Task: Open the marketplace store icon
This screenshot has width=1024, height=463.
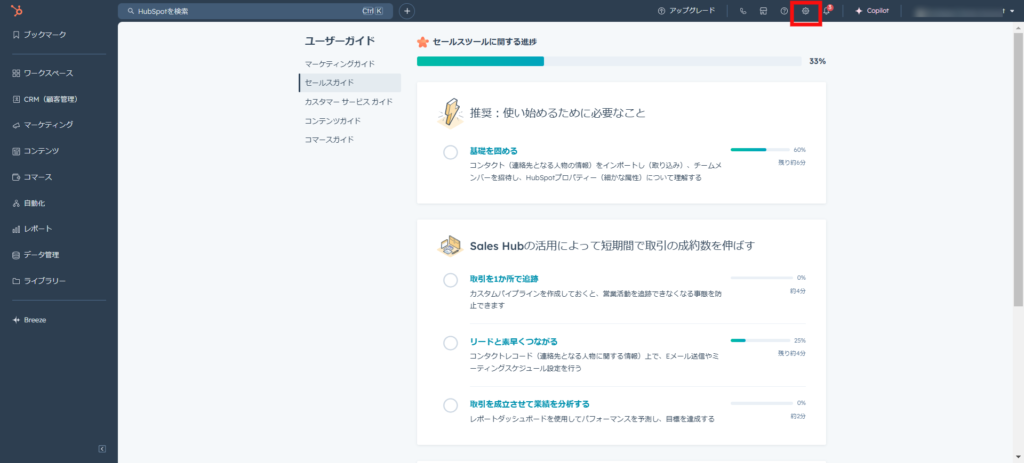Action: click(x=763, y=11)
